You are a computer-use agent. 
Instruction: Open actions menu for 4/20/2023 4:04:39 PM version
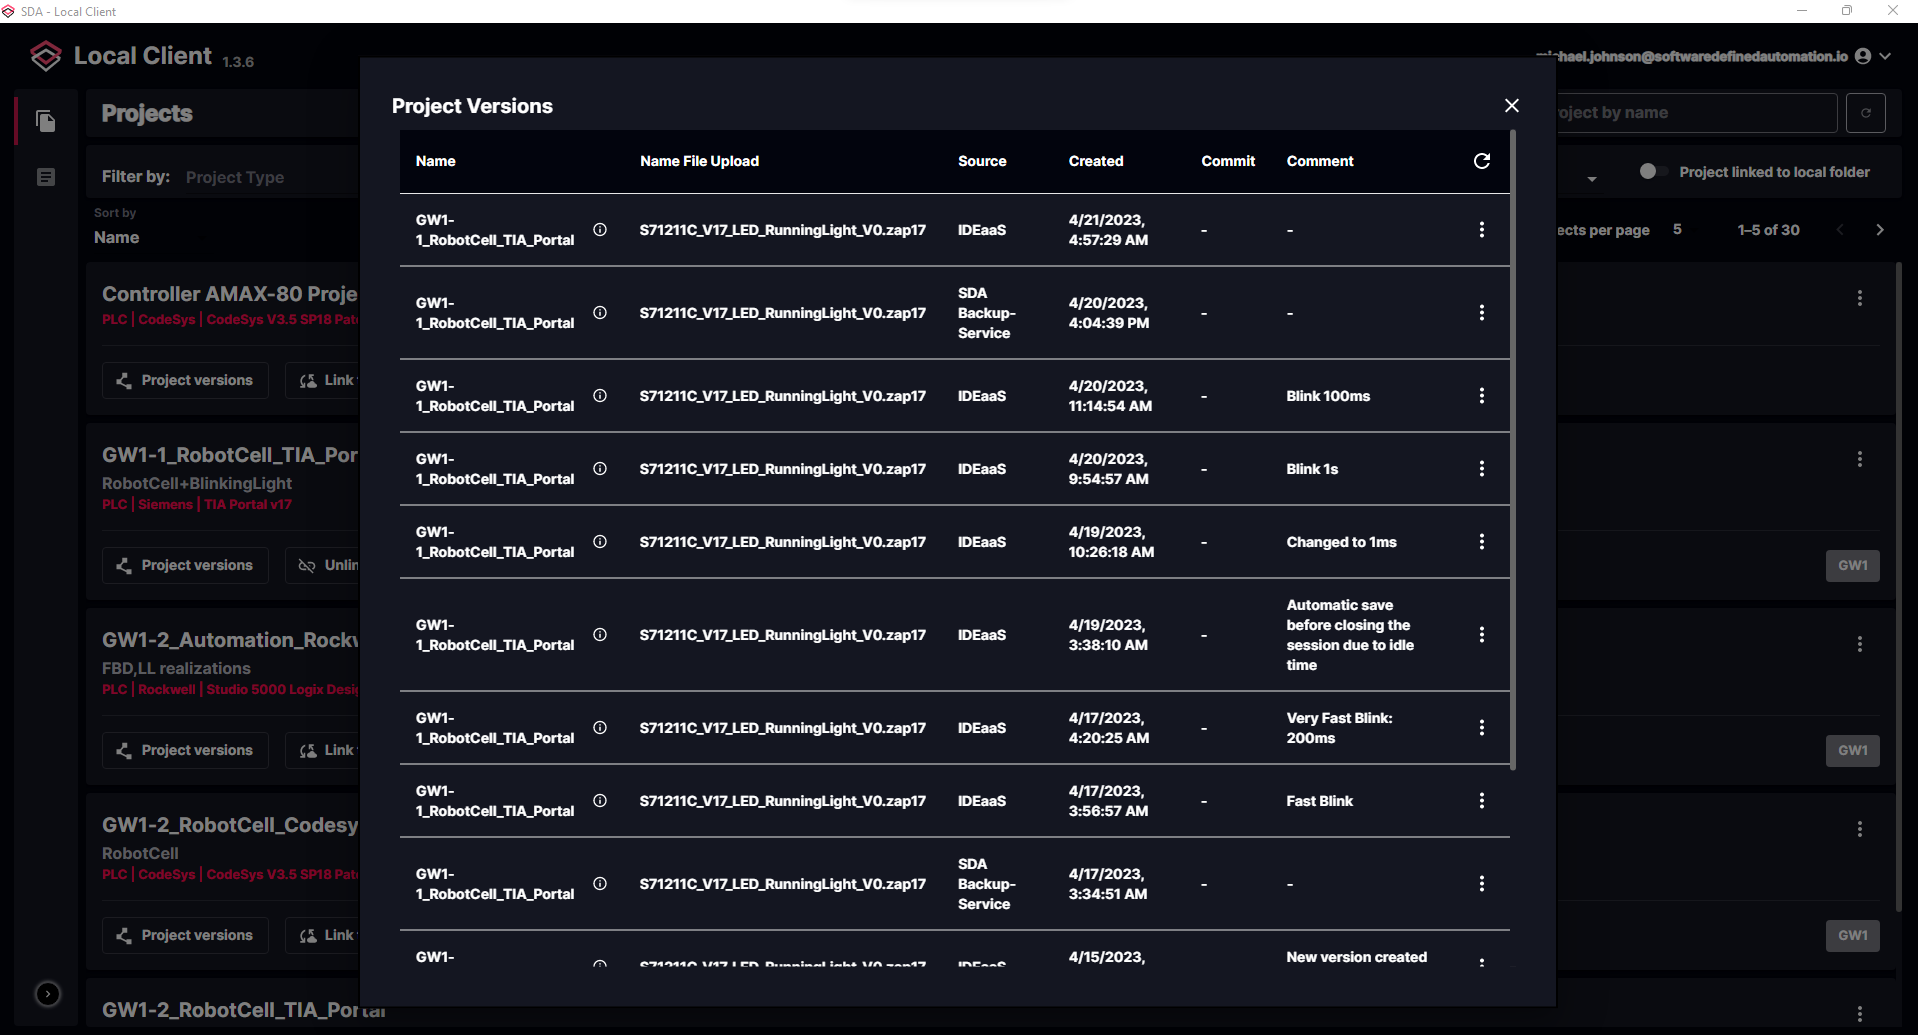click(1481, 313)
